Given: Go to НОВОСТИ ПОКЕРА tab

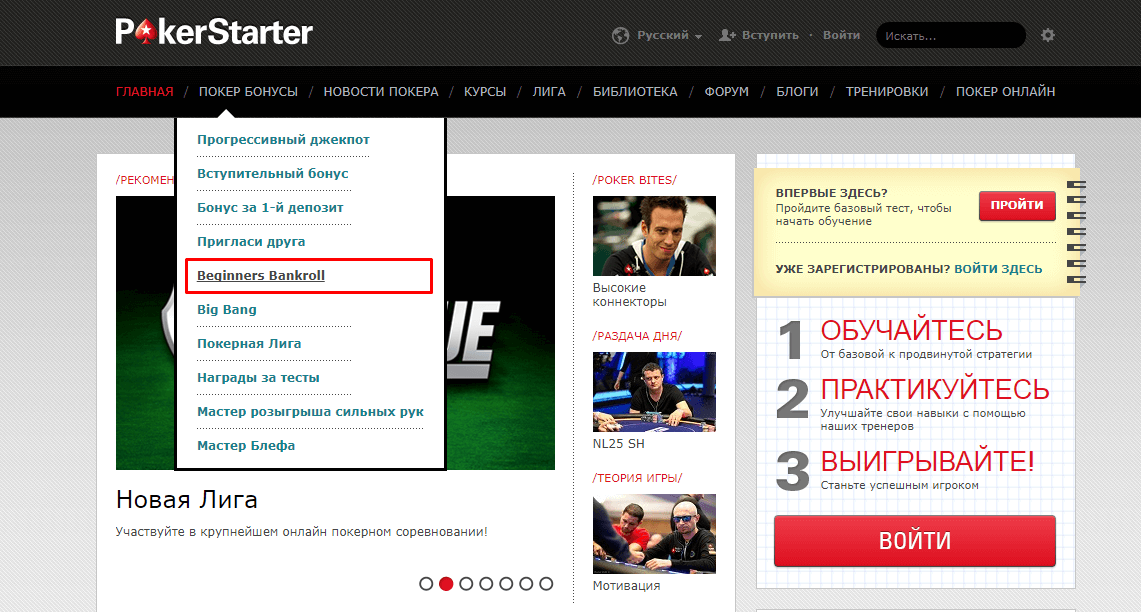Looking at the screenshot, I should [381, 92].
